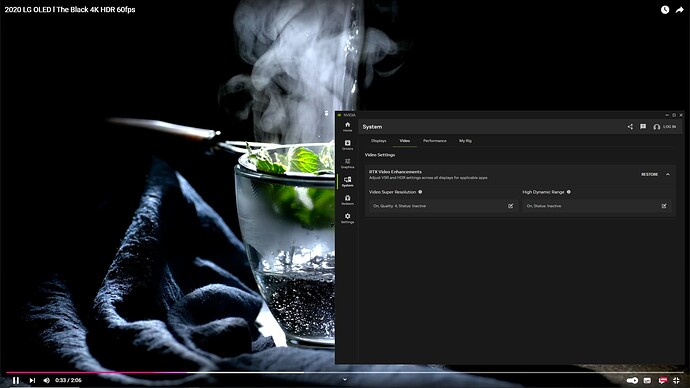Image resolution: width=690 pixels, height=388 pixels.
Task: Click LOG IN in the NVIDIA app
Action: coord(664,127)
